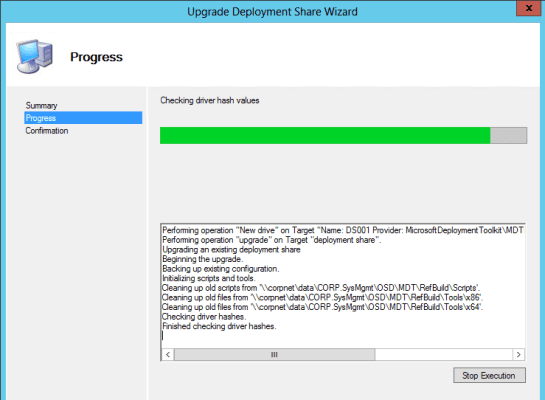Click the 'Finished checking driver hashes.' log line
The width and height of the screenshot is (545, 400).
(x=219, y=326)
